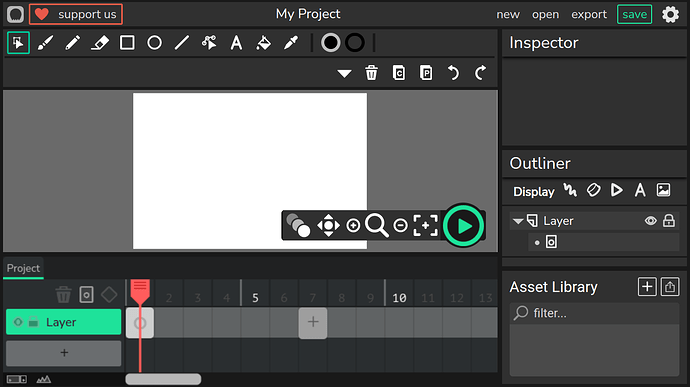Delete selected frame with timeline trash icon
Viewport: 690px width, 387px height.
point(63,295)
